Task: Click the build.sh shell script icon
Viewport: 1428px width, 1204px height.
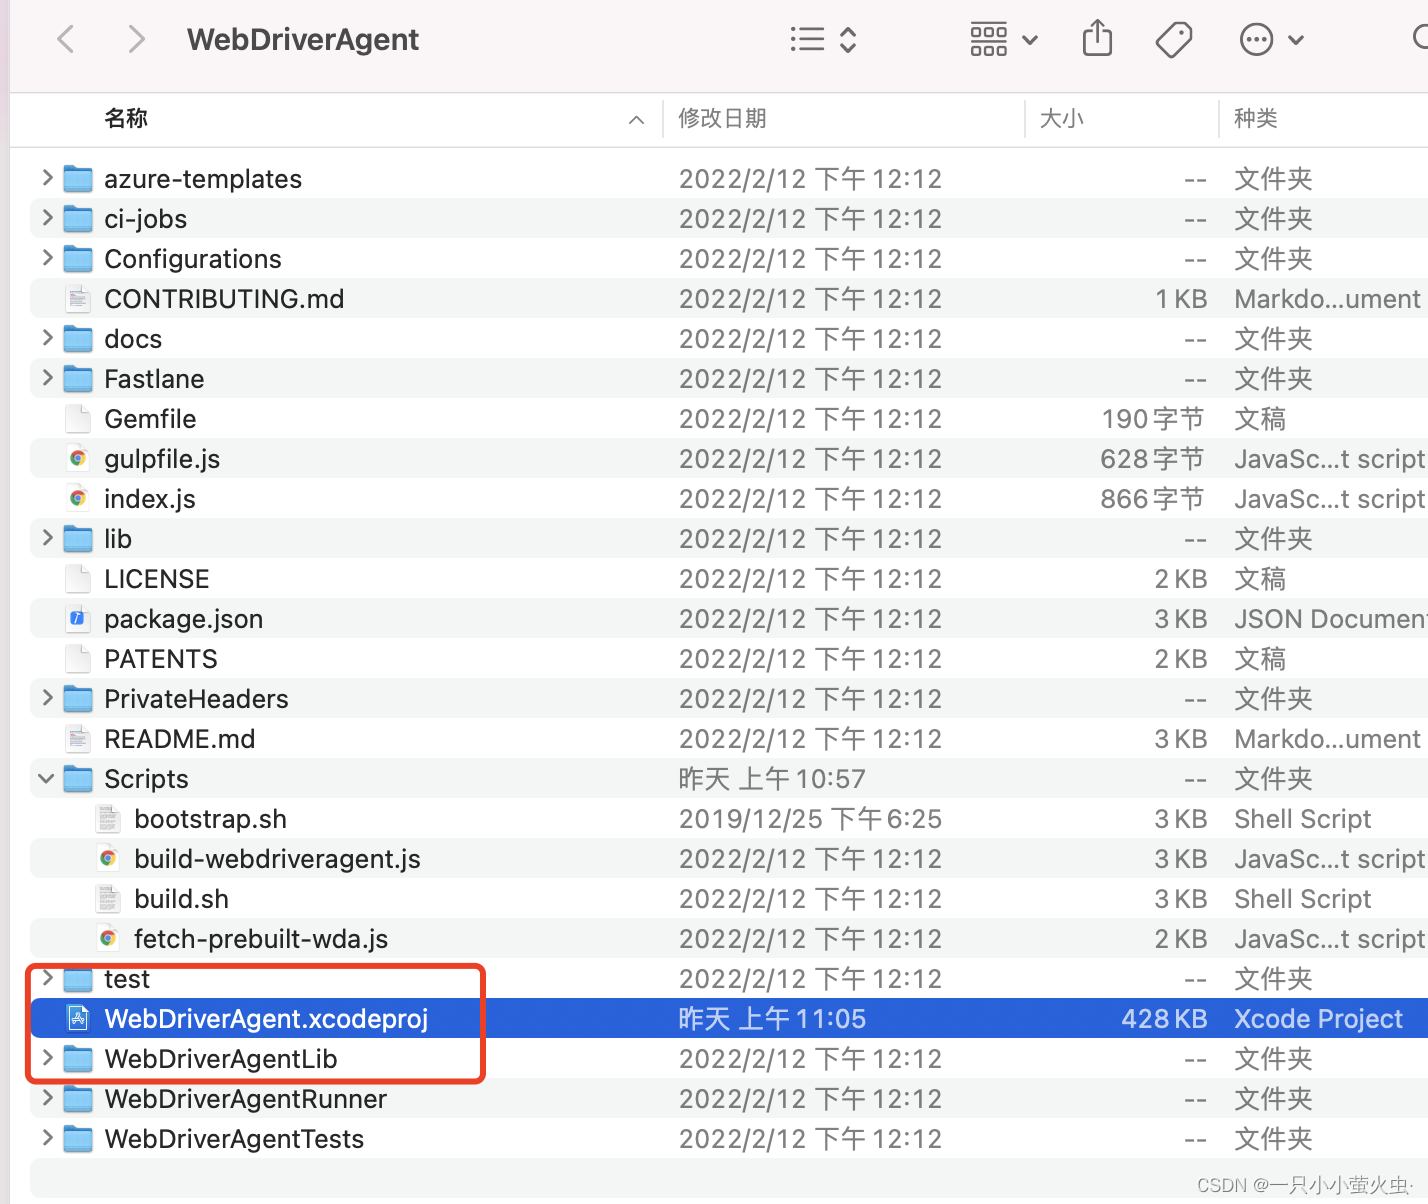Action: [x=108, y=899]
